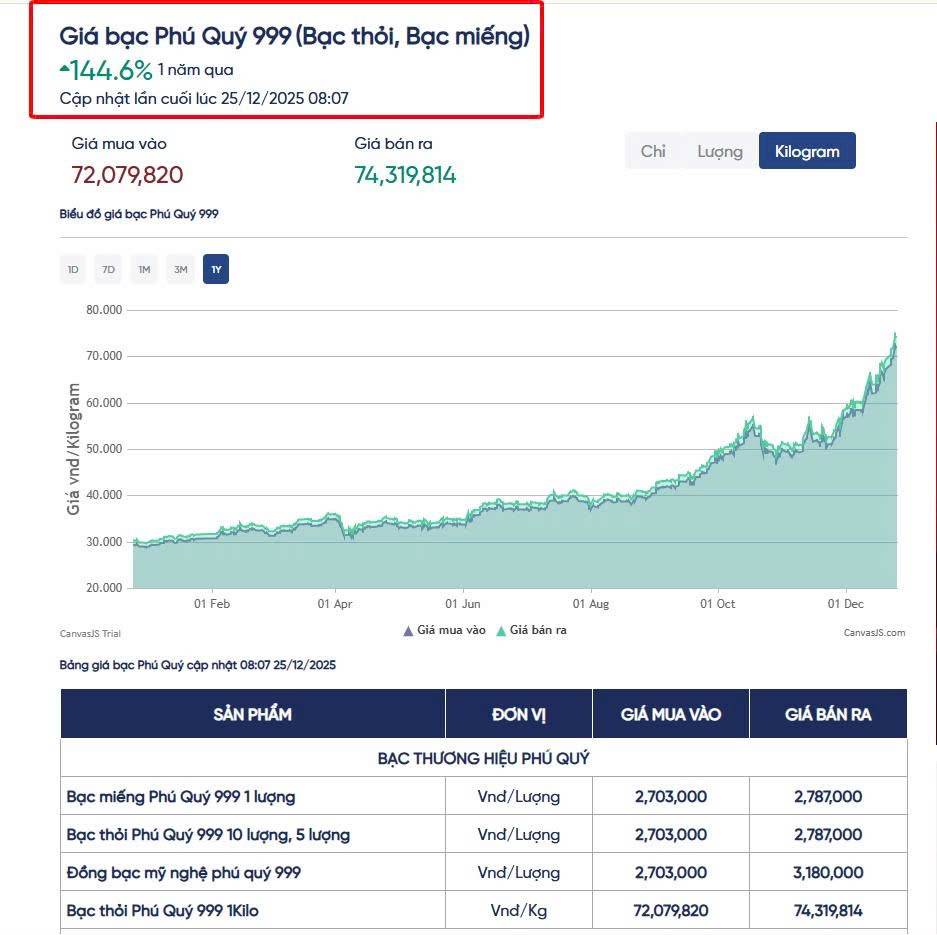Switch price unit to Chỉ
Image resolution: width=937 pixels, height=935 pixels.
click(x=653, y=151)
